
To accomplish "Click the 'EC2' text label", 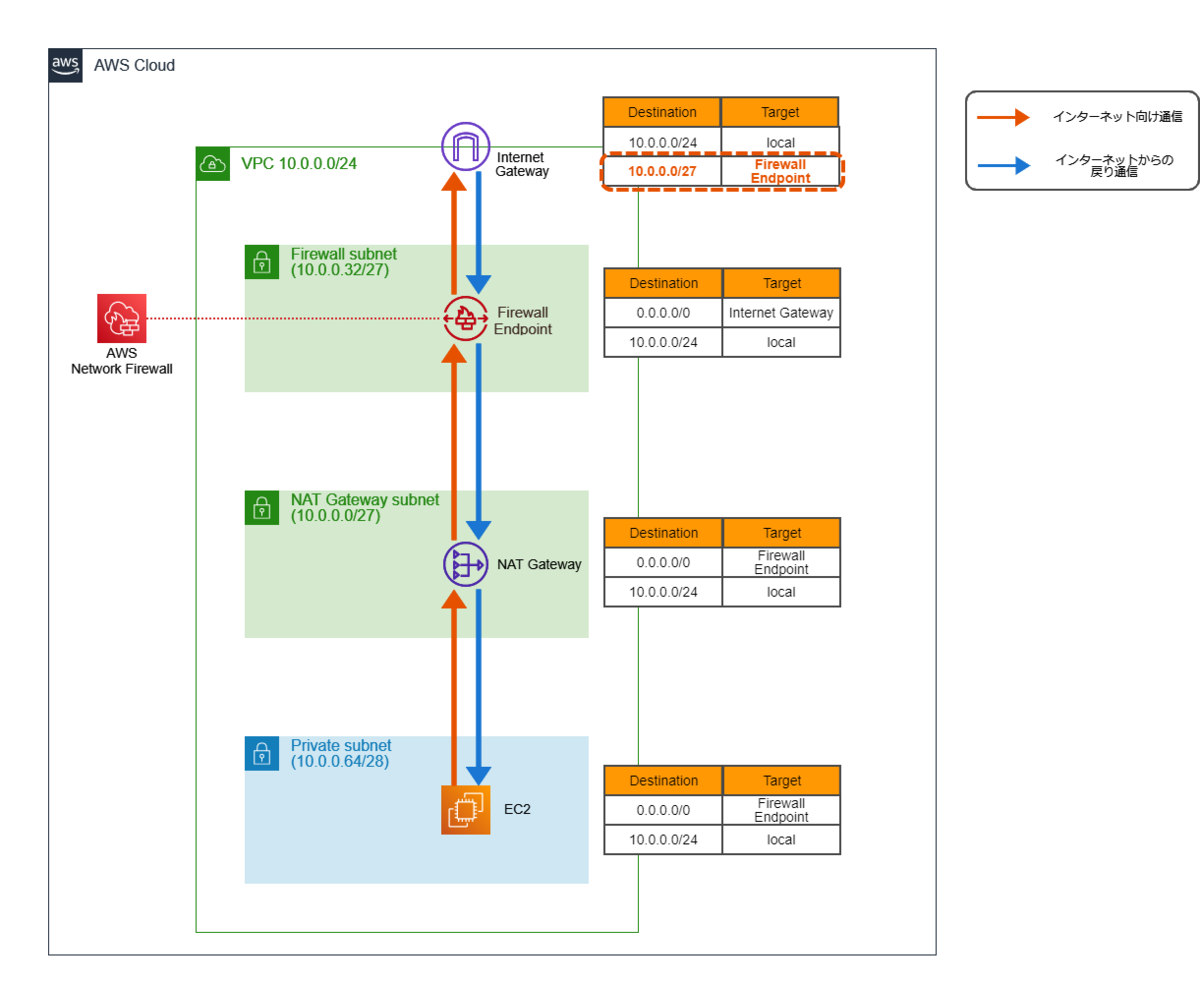I will point(517,809).
